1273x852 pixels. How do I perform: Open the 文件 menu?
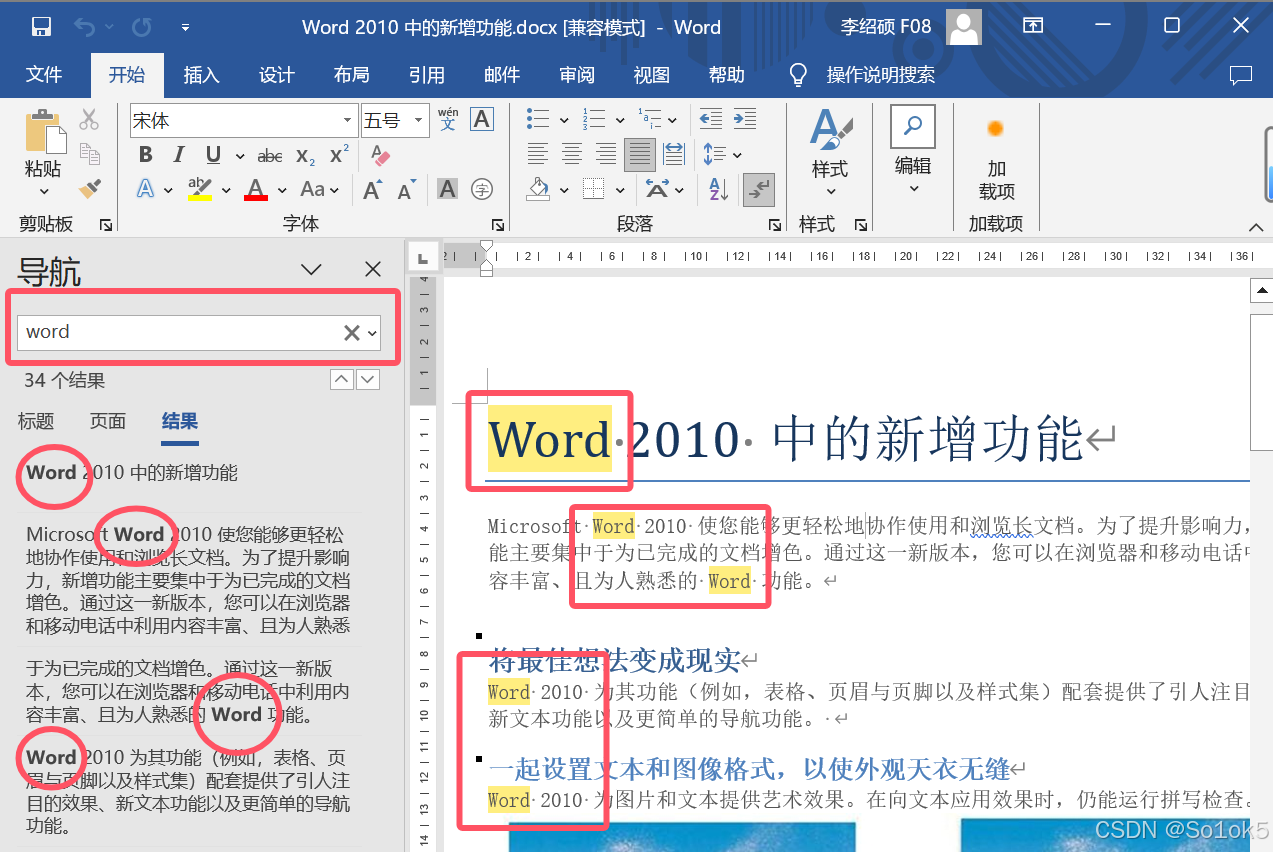(44, 75)
